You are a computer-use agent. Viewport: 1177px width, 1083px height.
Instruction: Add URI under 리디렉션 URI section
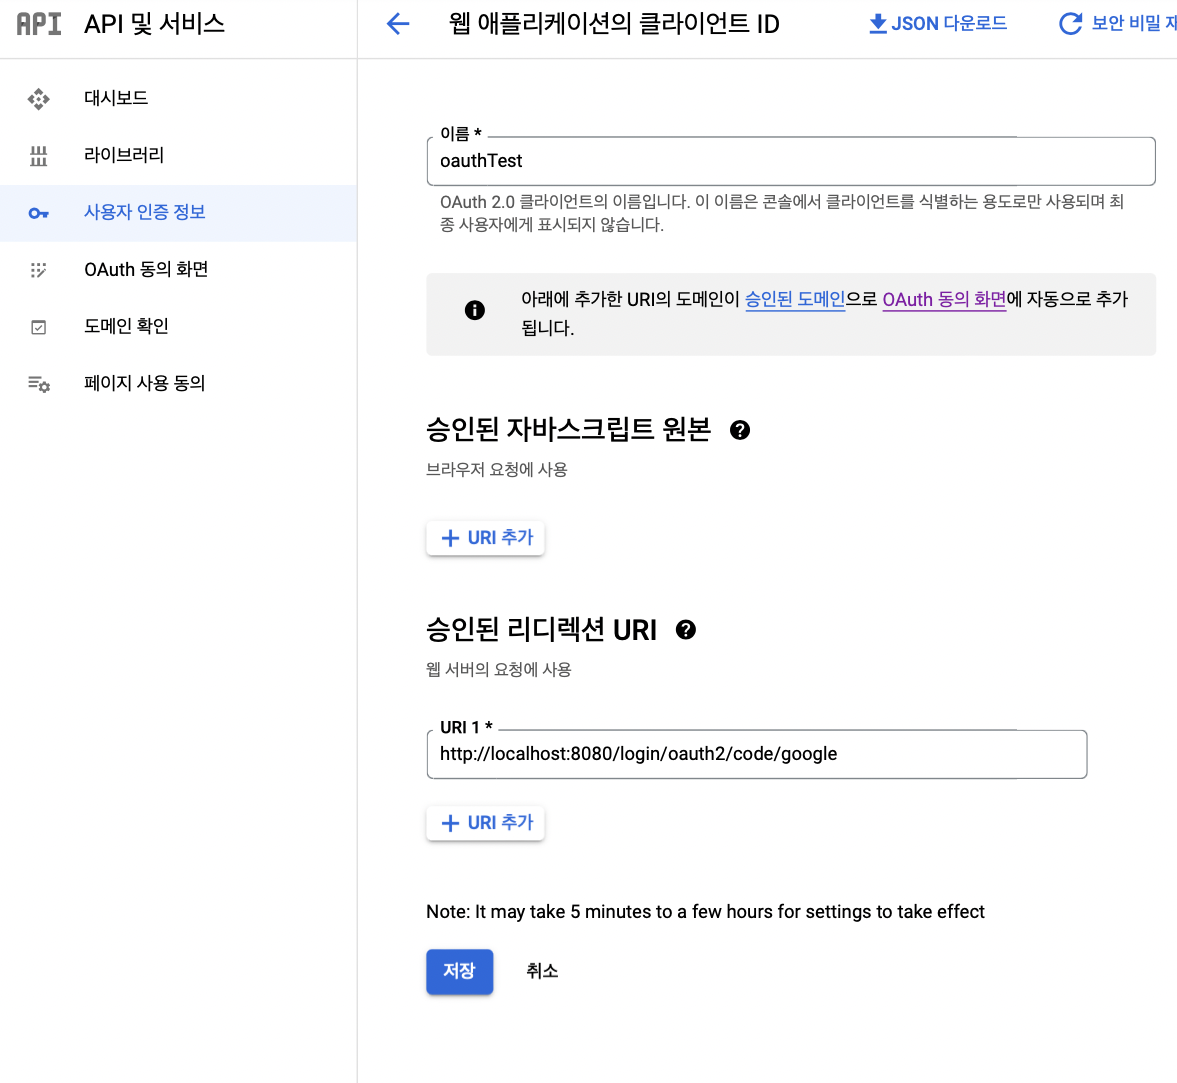point(486,823)
